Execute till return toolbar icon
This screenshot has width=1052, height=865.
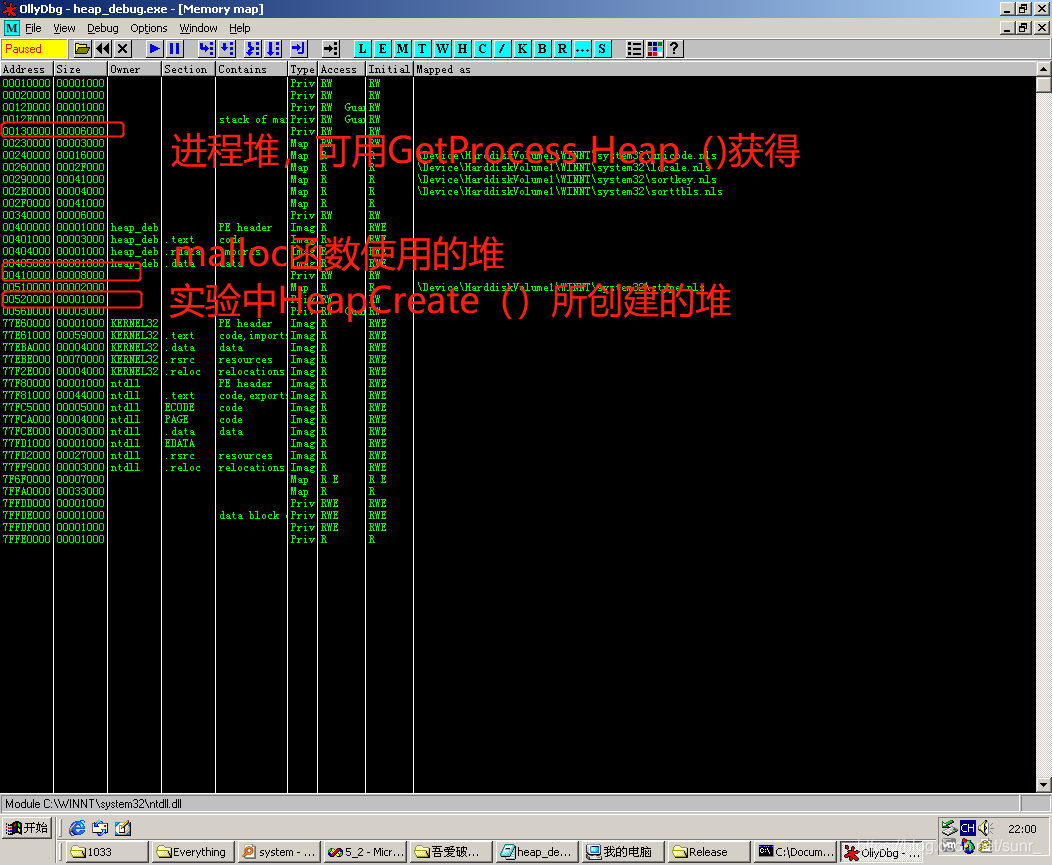point(298,49)
